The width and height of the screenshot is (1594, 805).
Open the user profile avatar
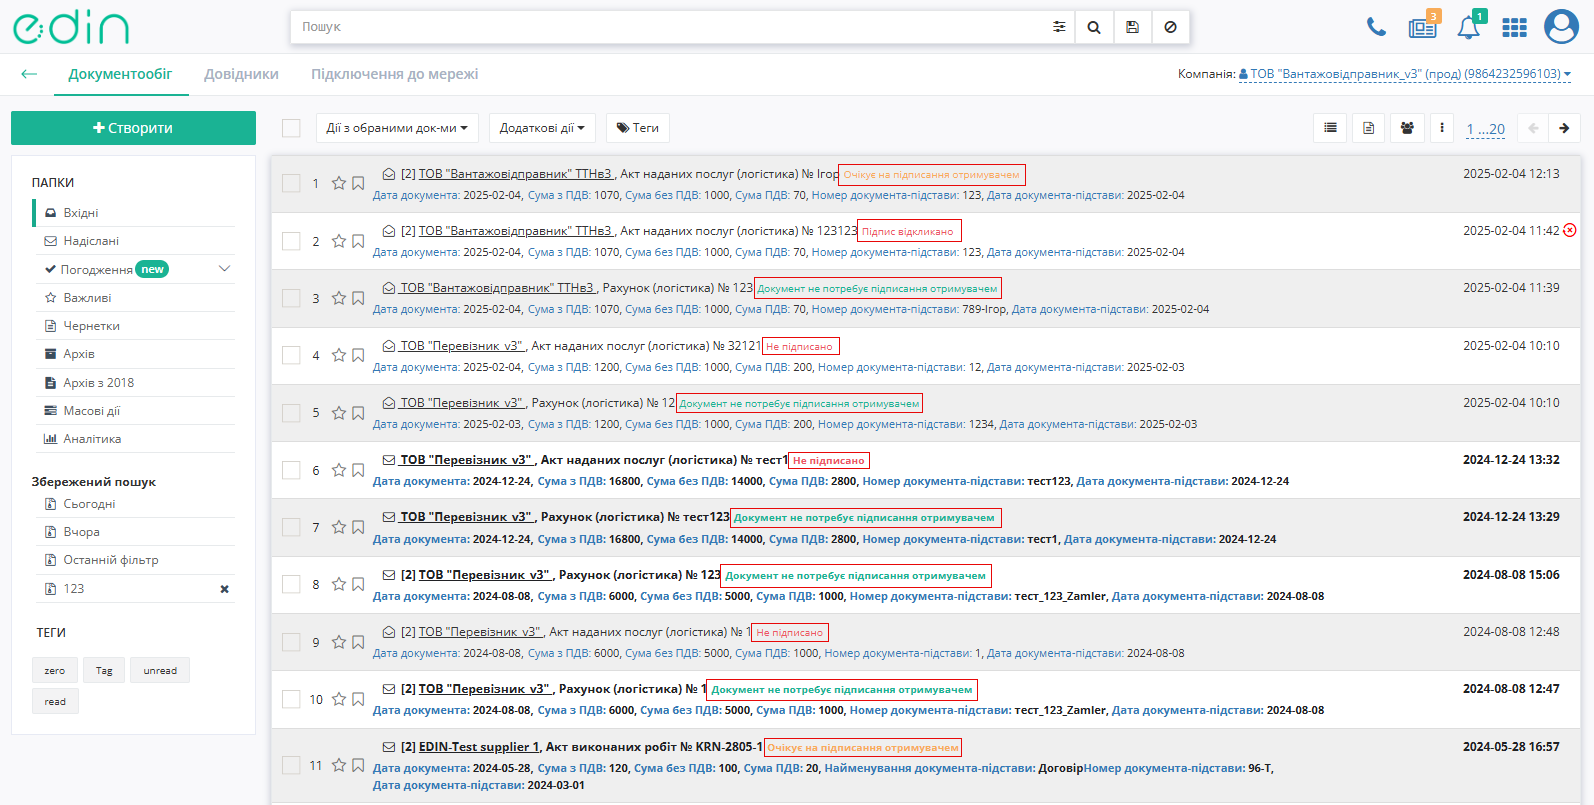[x=1561, y=27]
